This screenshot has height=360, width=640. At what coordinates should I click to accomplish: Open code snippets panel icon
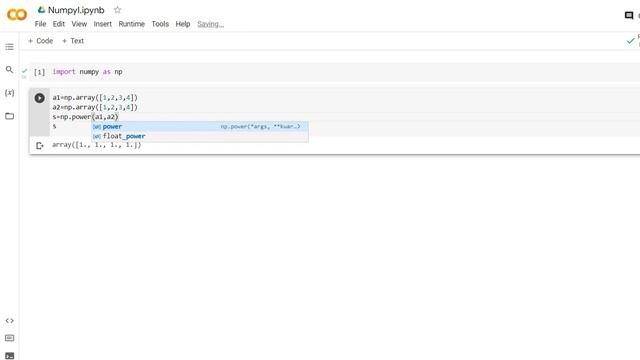pyautogui.click(x=9, y=321)
